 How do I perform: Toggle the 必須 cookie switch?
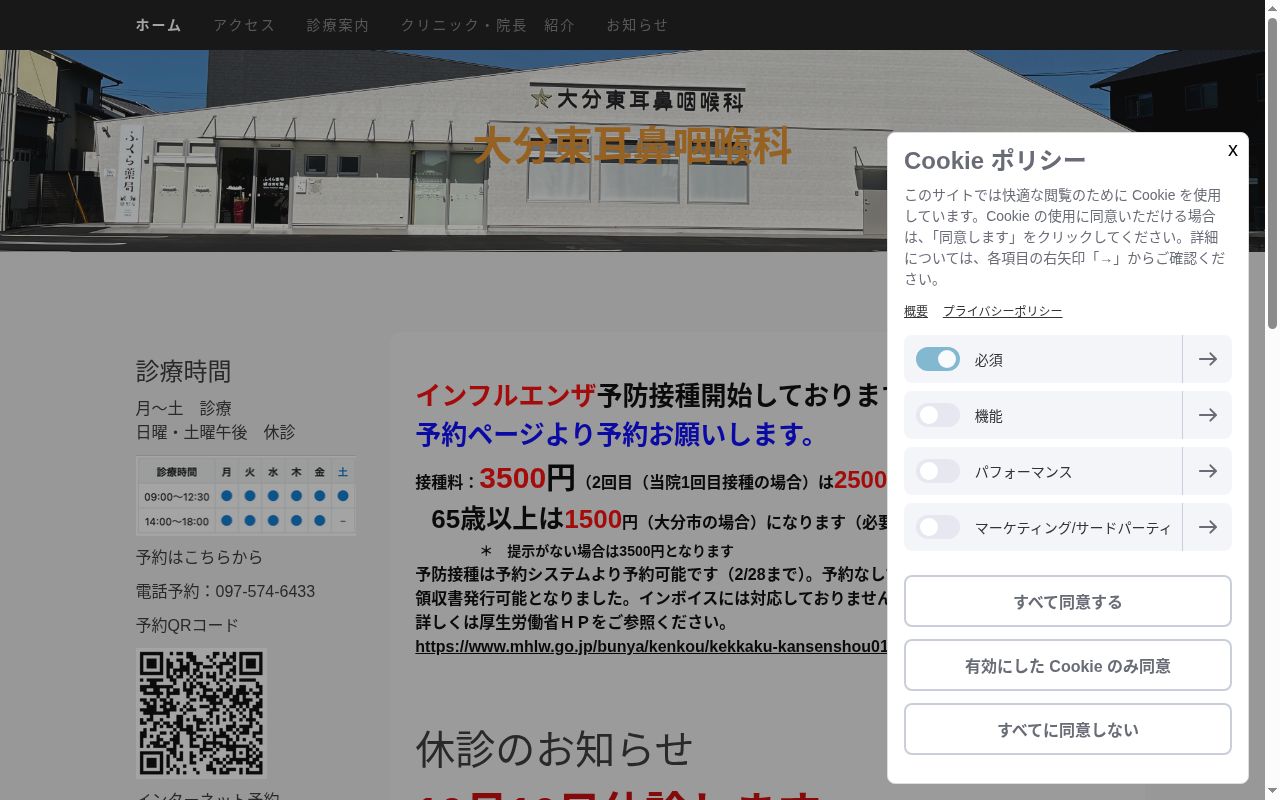[938, 359]
